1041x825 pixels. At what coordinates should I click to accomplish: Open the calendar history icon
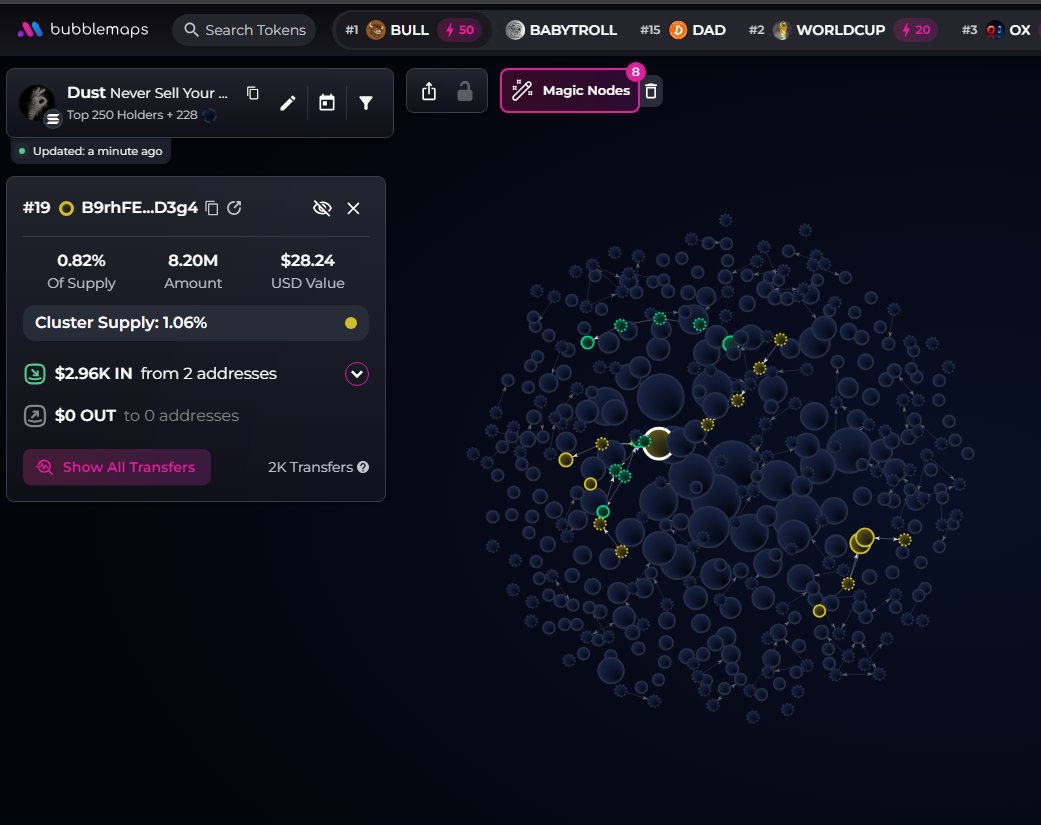(x=327, y=103)
